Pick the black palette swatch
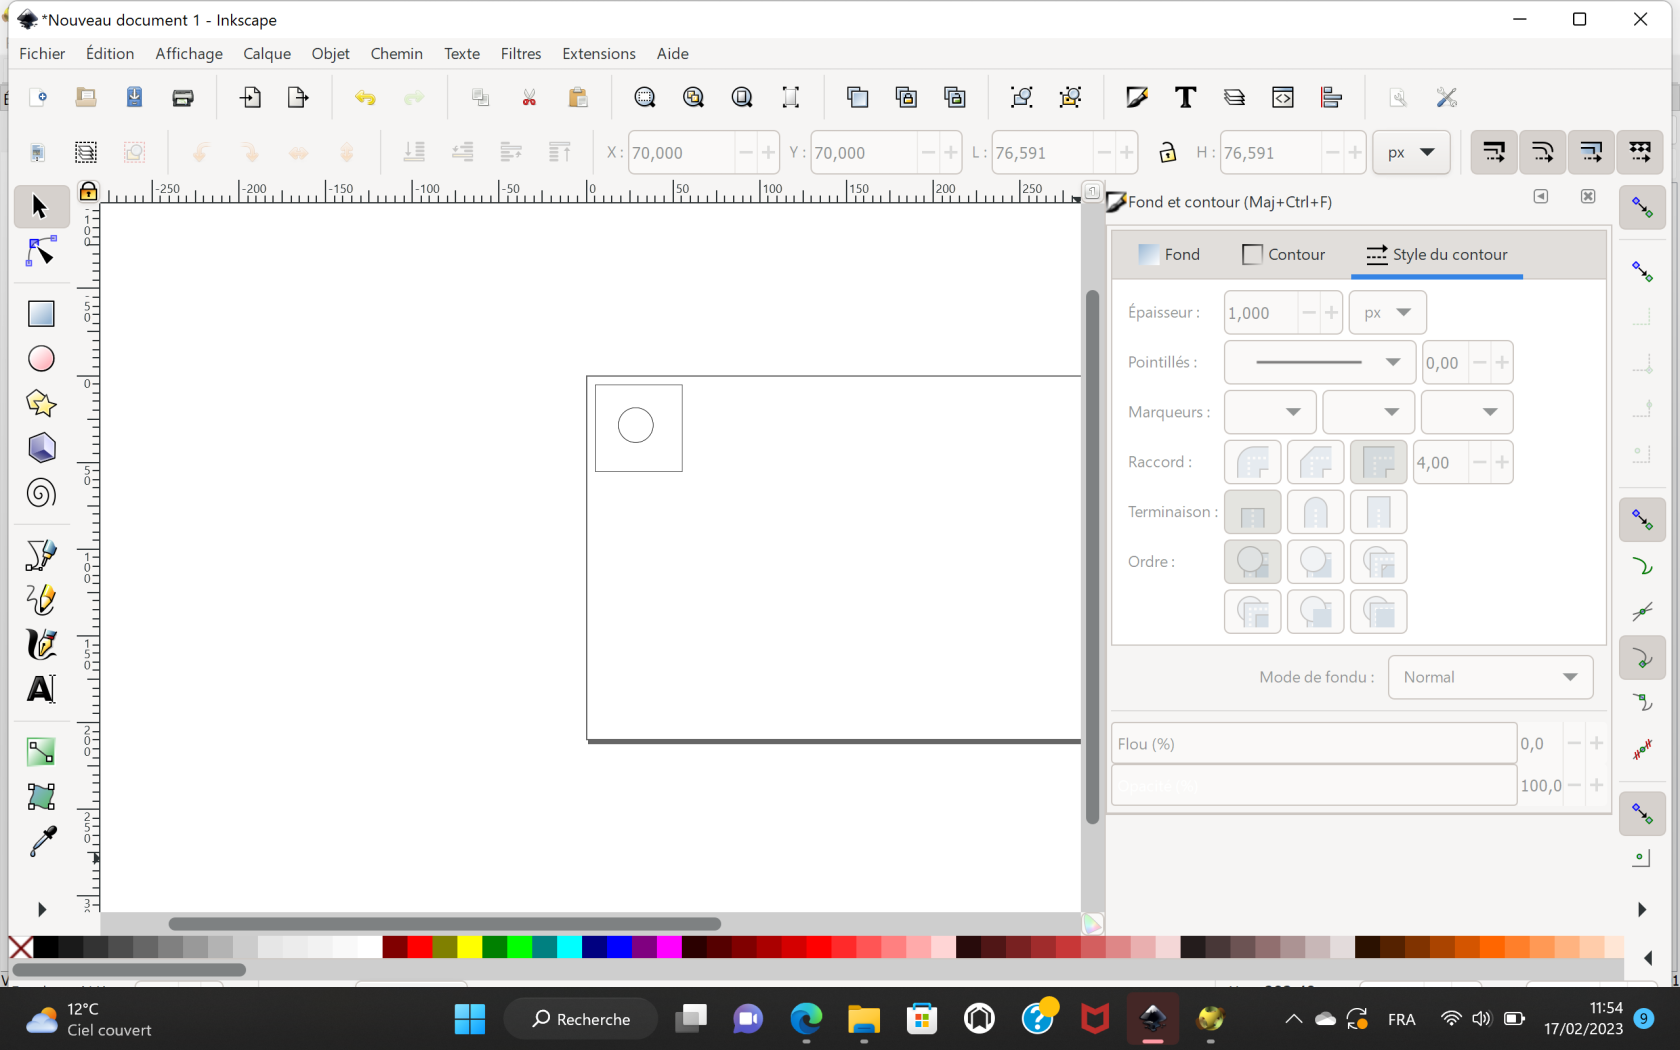Image resolution: width=1680 pixels, height=1050 pixels. click(46, 946)
